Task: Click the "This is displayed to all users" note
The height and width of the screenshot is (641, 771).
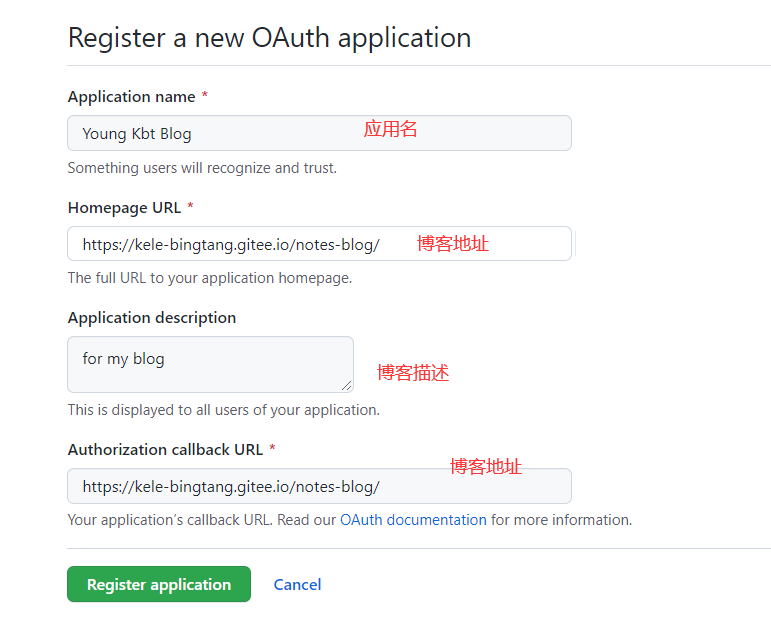Action: tap(223, 410)
